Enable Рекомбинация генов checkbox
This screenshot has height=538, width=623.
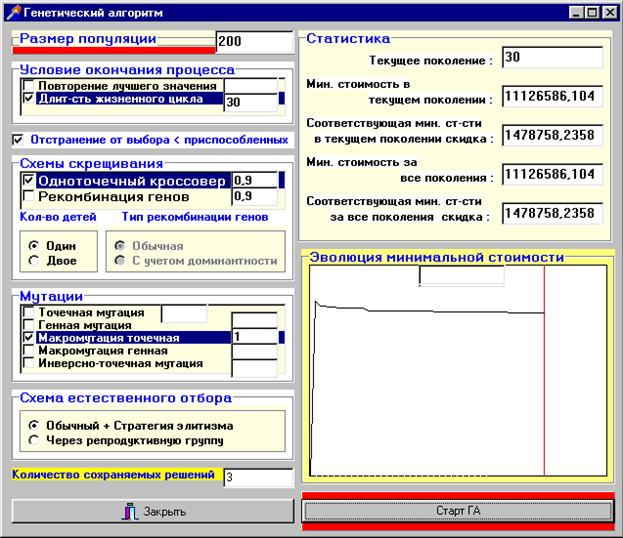pyautogui.click(x=28, y=196)
